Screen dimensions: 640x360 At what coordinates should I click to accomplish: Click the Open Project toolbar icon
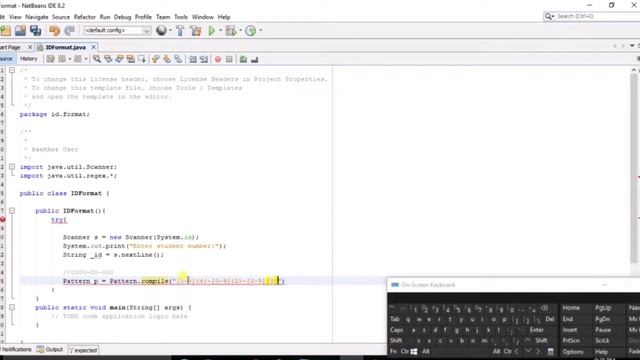coord(20,31)
